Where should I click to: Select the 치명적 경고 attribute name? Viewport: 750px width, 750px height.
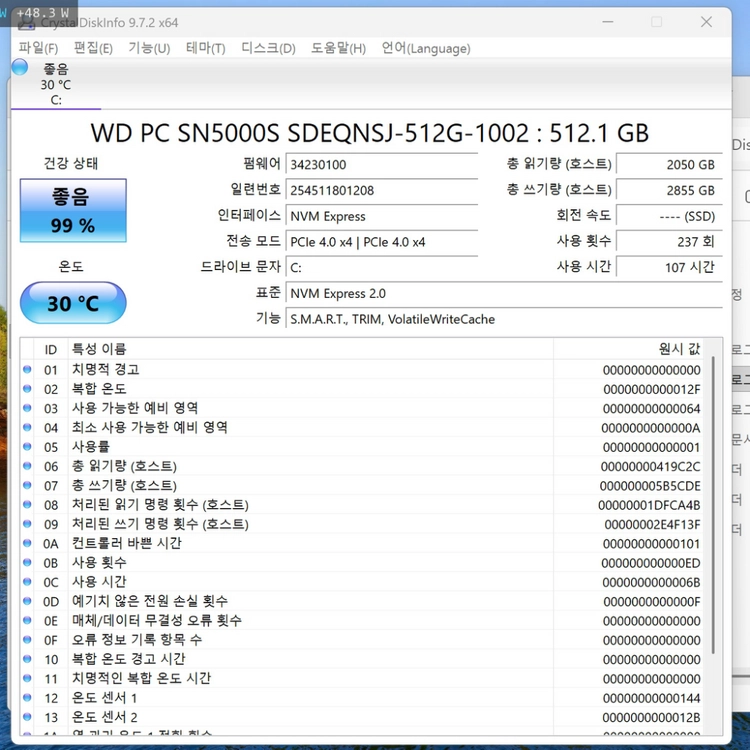[106, 369]
